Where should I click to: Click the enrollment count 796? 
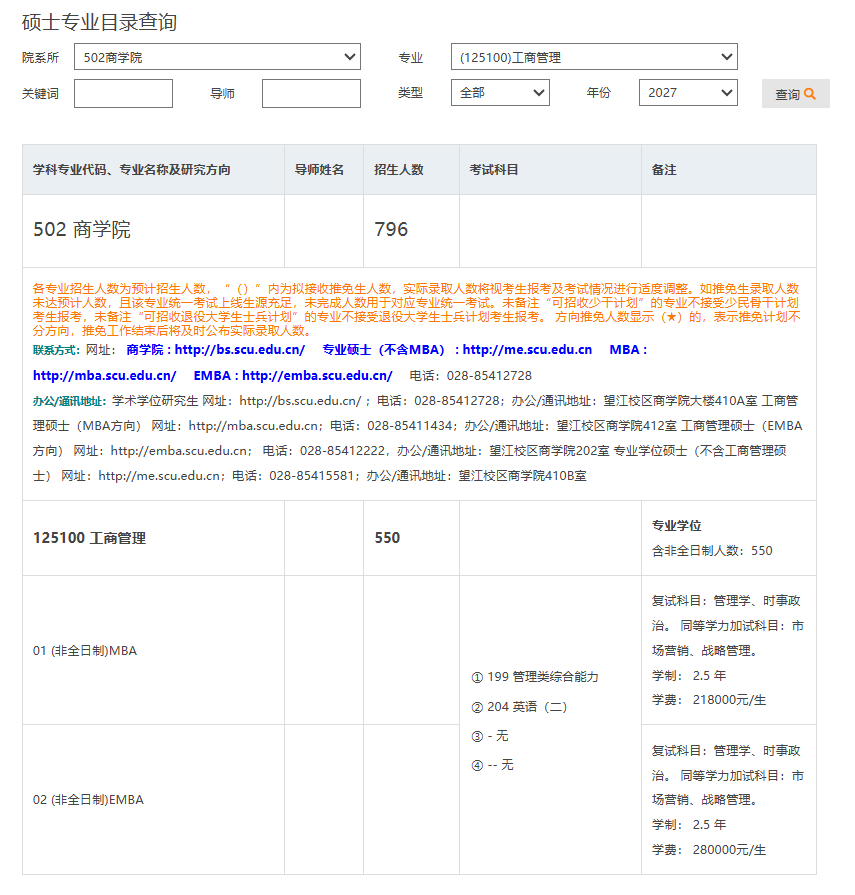[391, 229]
